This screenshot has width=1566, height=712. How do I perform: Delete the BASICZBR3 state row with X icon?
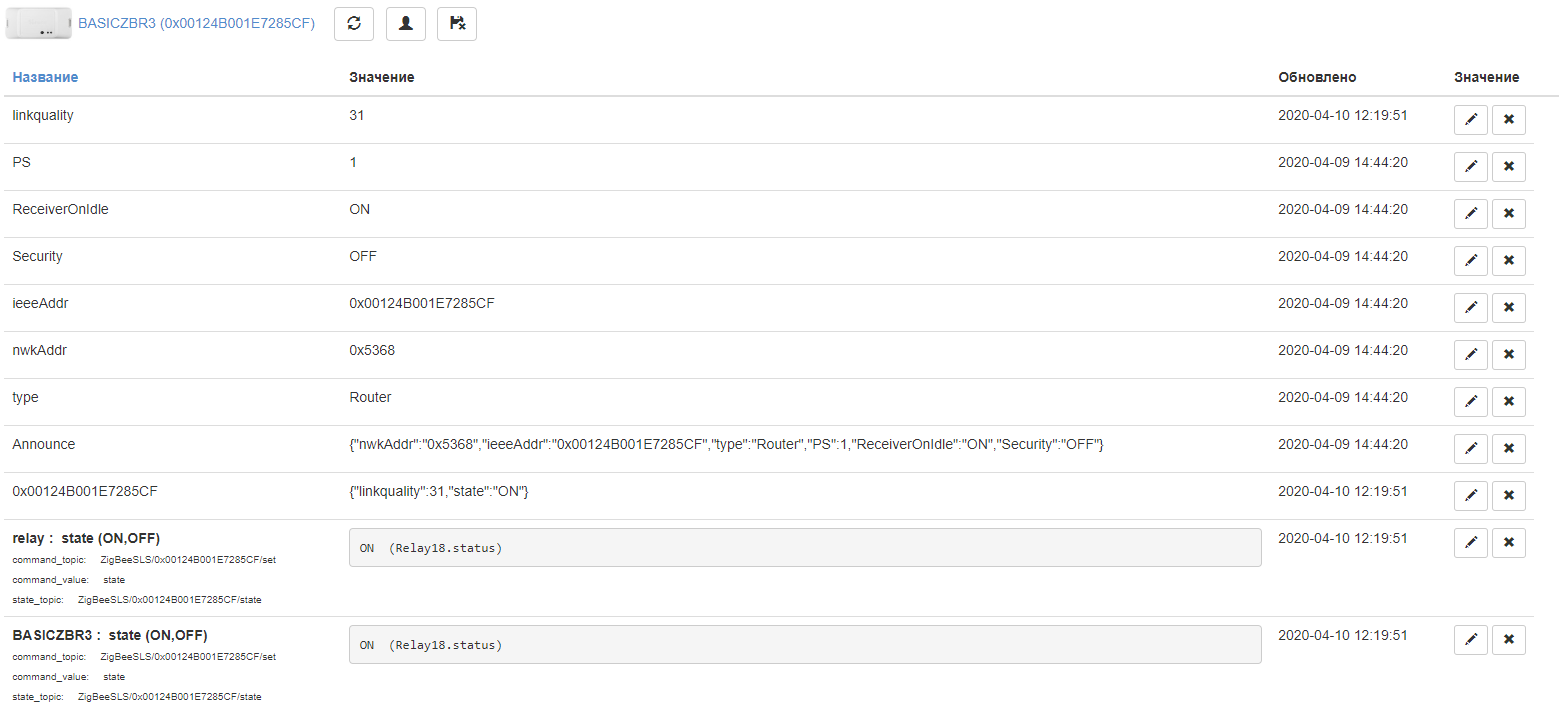pos(1508,640)
